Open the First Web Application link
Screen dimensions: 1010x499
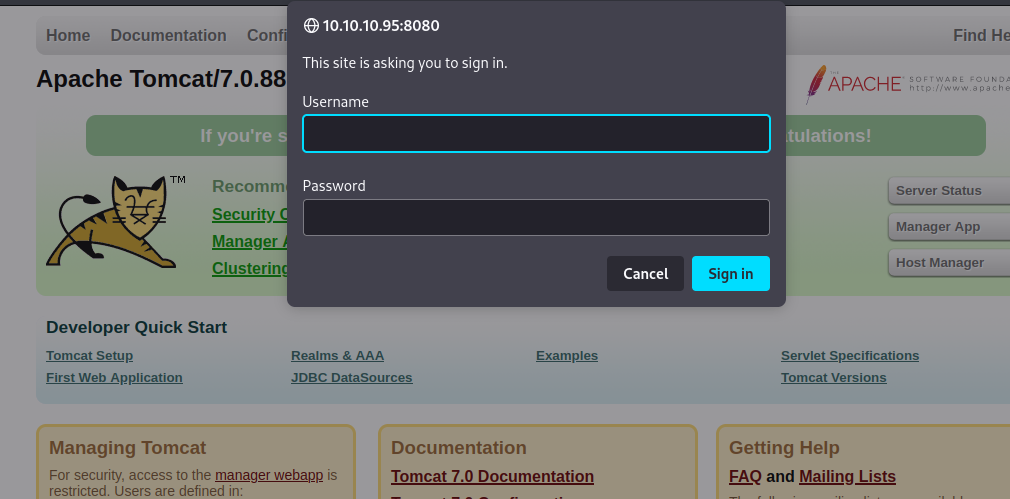click(x=114, y=377)
